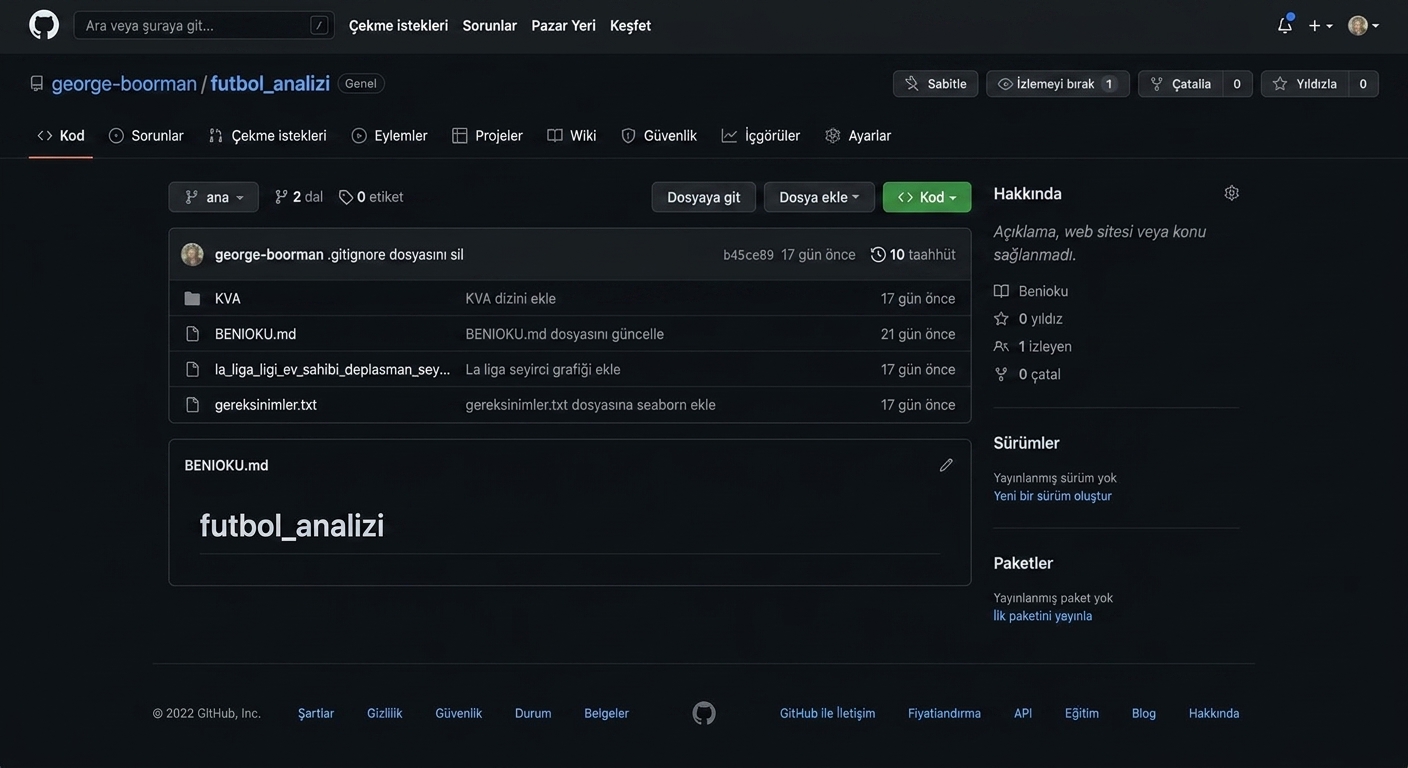Viewport: 1408px width, 768px height.
Task: Focus the 'Ara veya şuraya git...' search box
Action: [x=204, y=25]
